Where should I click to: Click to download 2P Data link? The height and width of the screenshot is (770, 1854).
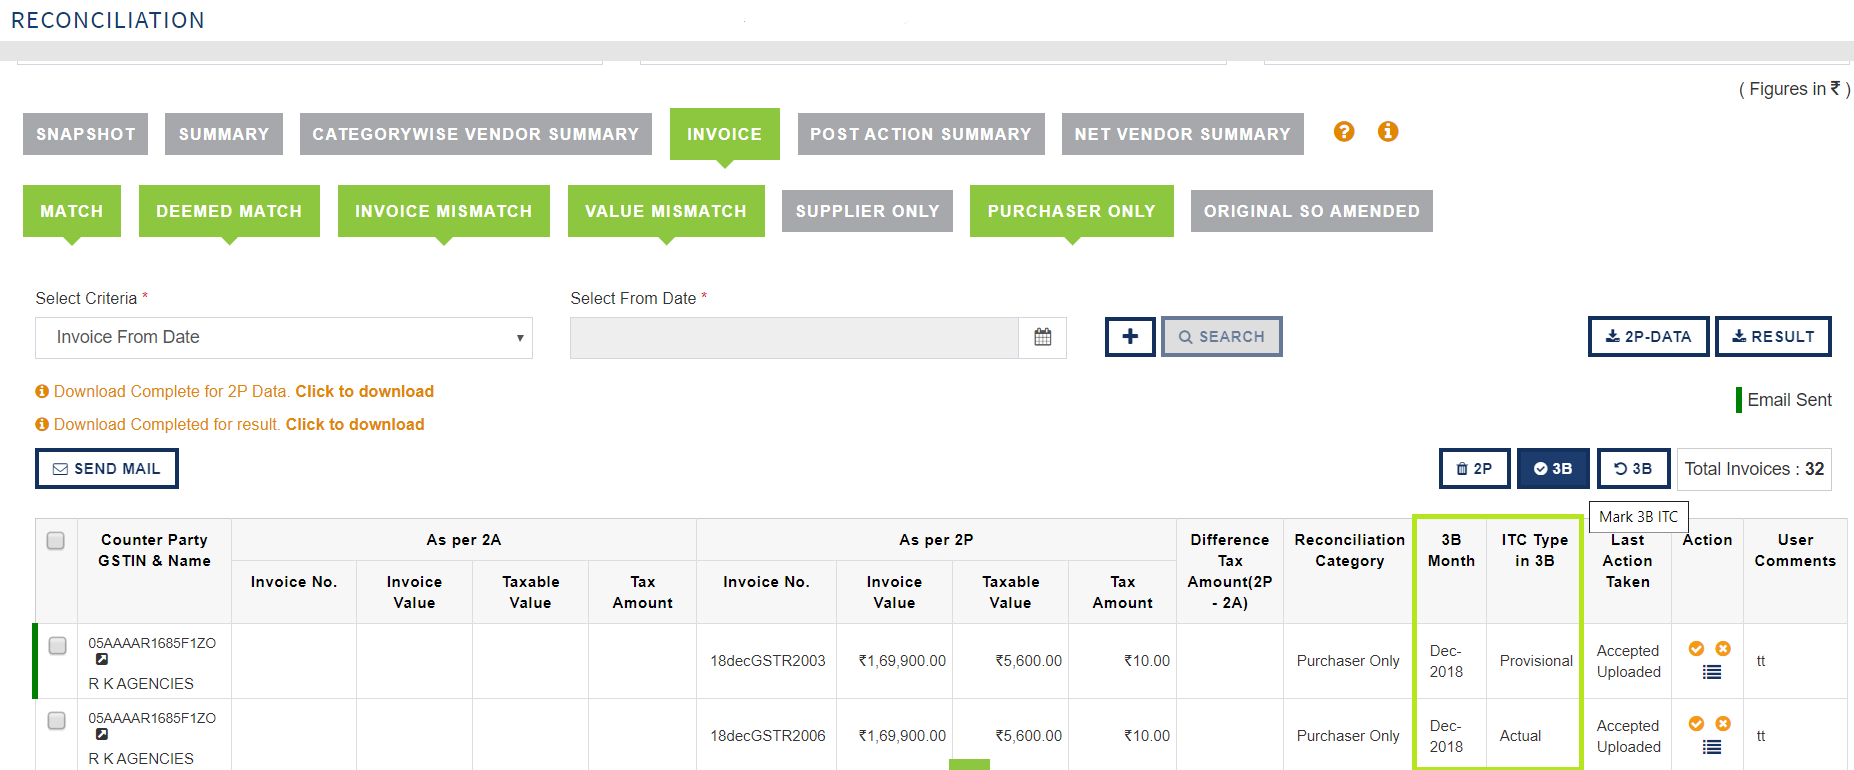(364, 392)
